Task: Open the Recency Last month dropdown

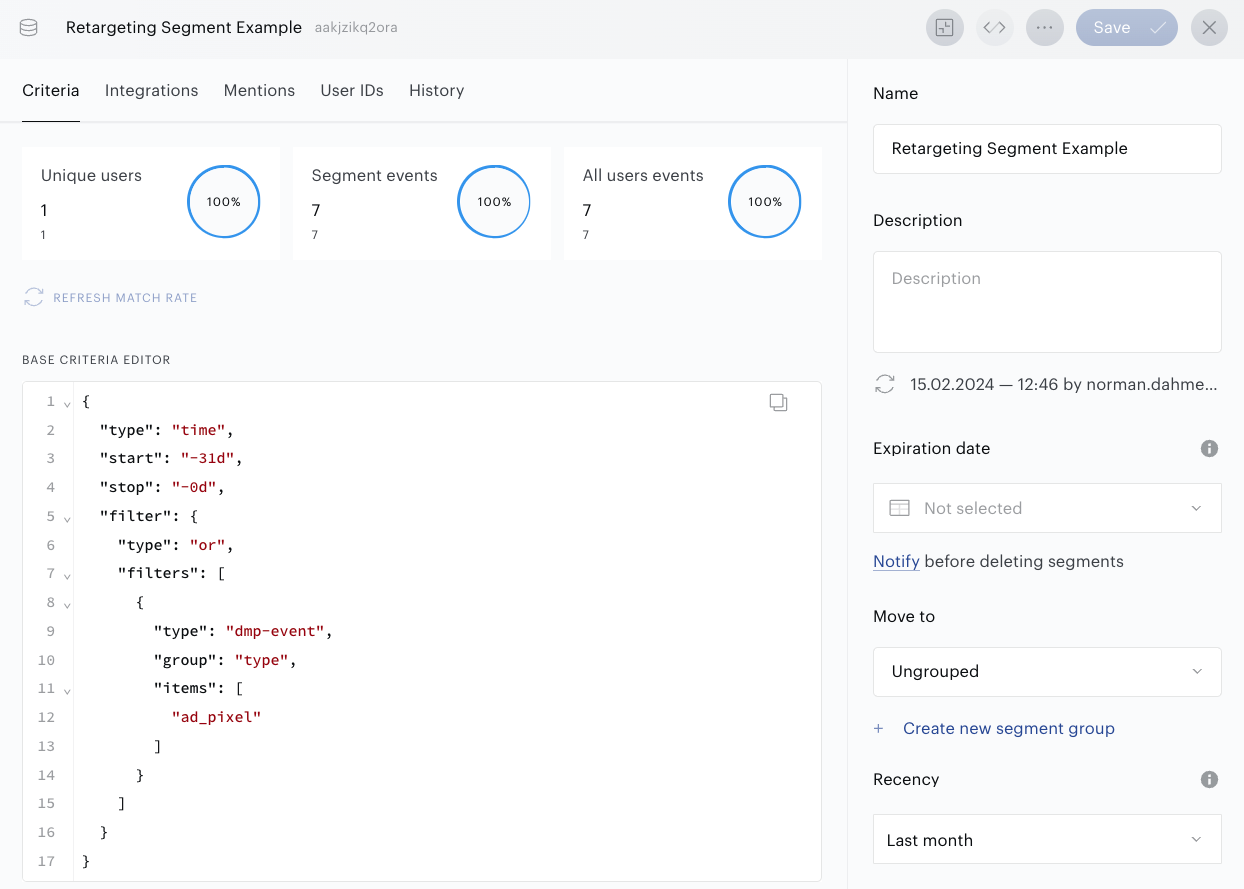Action: (1047, 840)
